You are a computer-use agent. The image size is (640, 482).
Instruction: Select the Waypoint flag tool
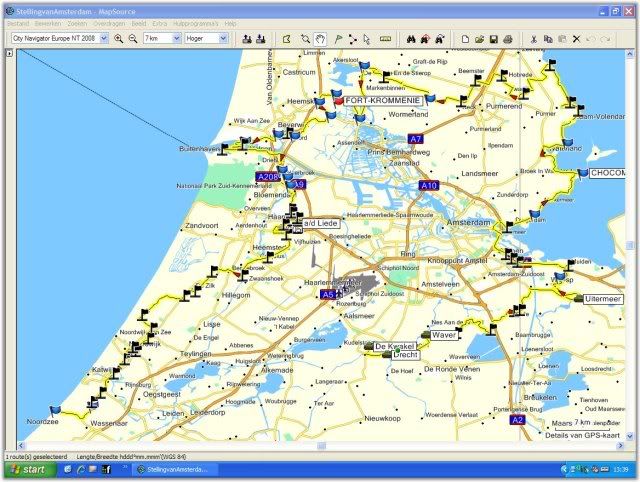[x=338, y=39]
